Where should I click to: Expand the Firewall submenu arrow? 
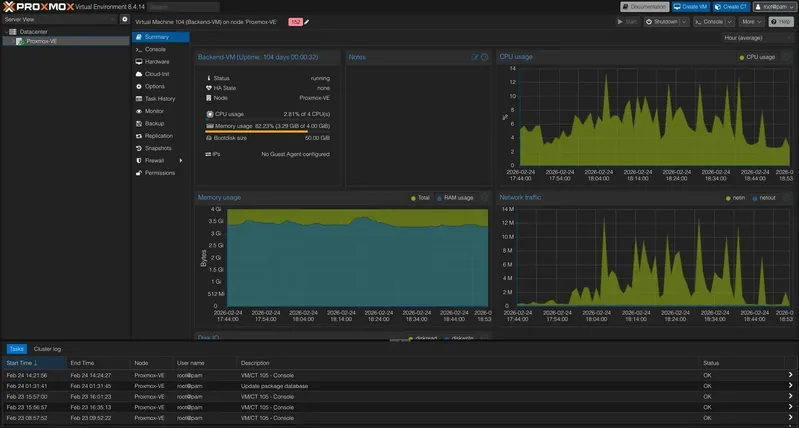tap(180, 160)
